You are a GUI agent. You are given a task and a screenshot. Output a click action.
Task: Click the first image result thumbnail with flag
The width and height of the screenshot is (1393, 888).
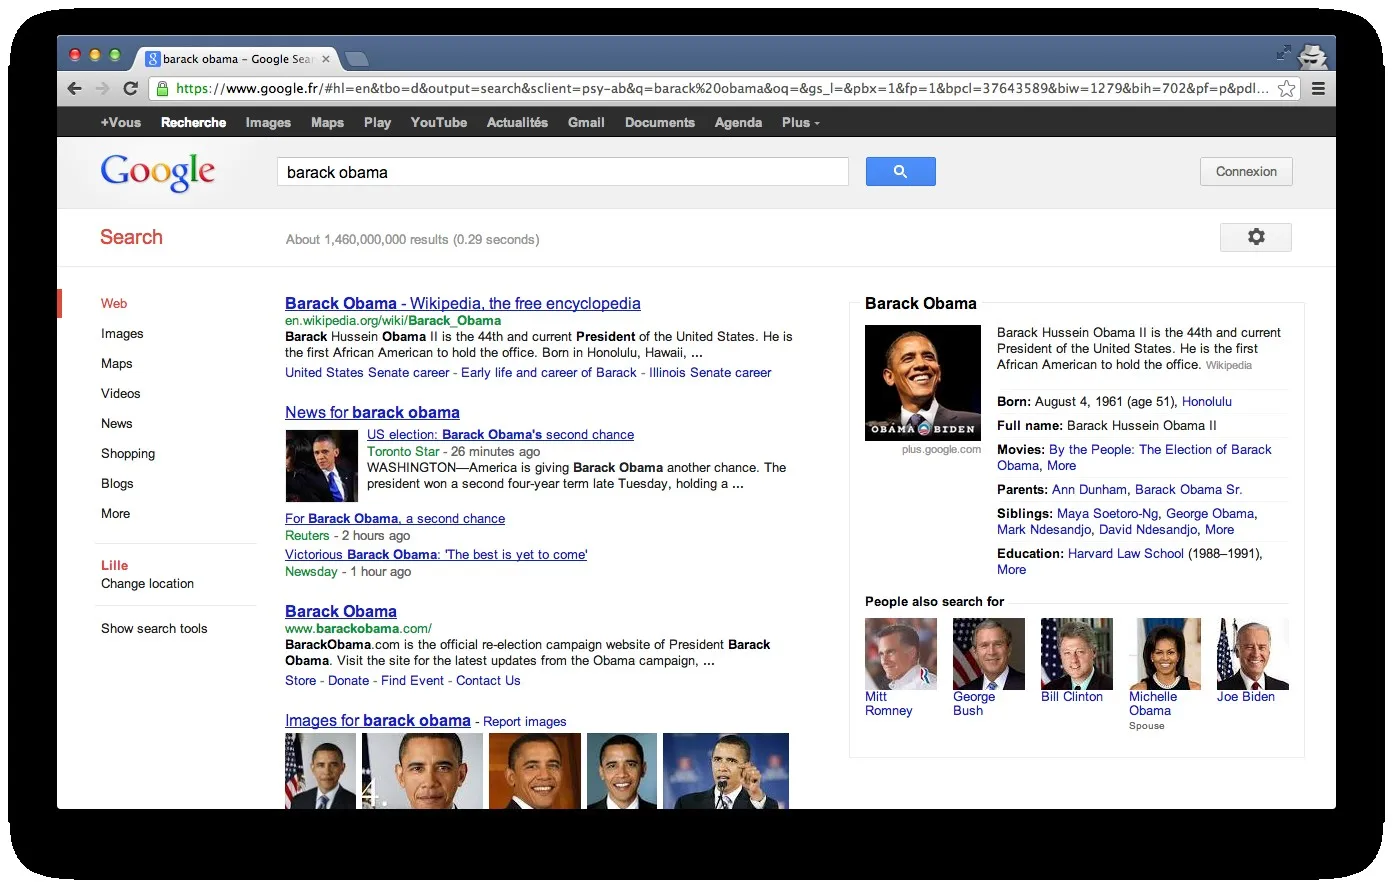pyautogui.click(x=320, y=771)
